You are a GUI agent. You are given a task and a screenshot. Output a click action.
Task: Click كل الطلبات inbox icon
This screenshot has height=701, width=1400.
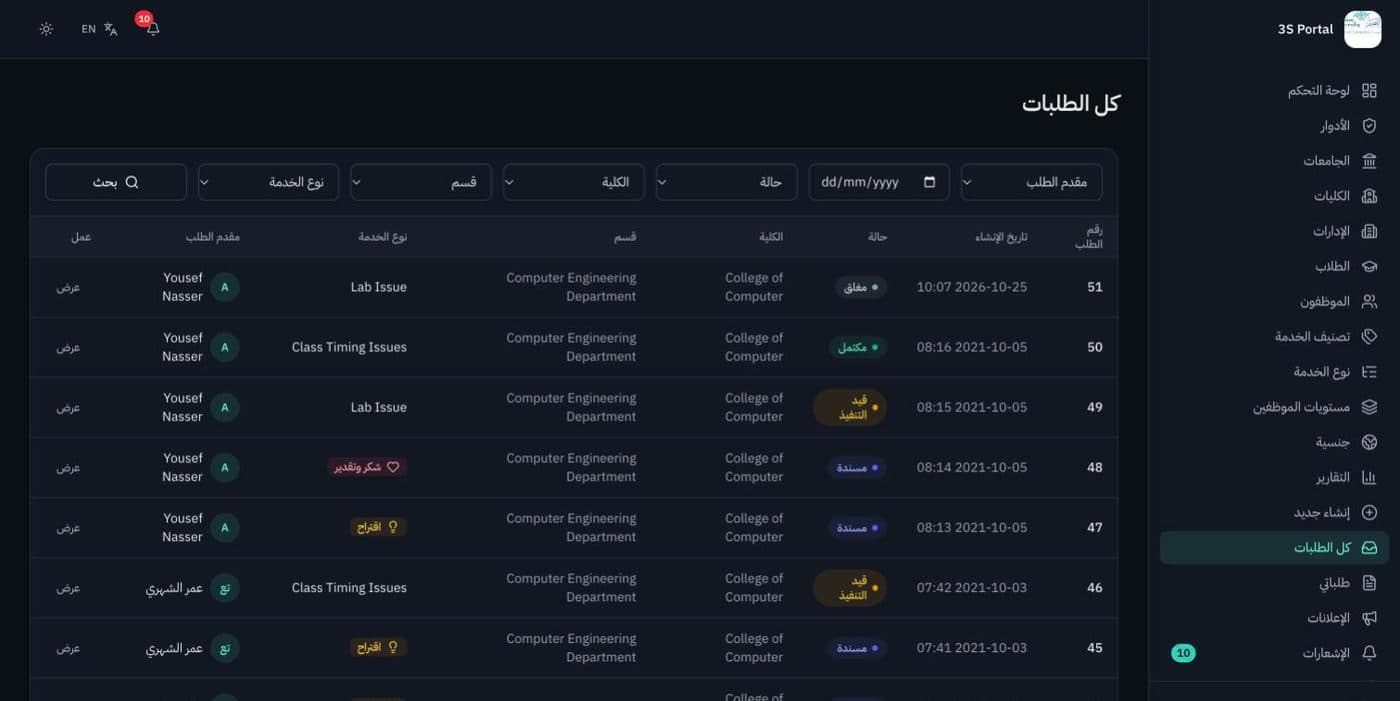[1369, 548]
